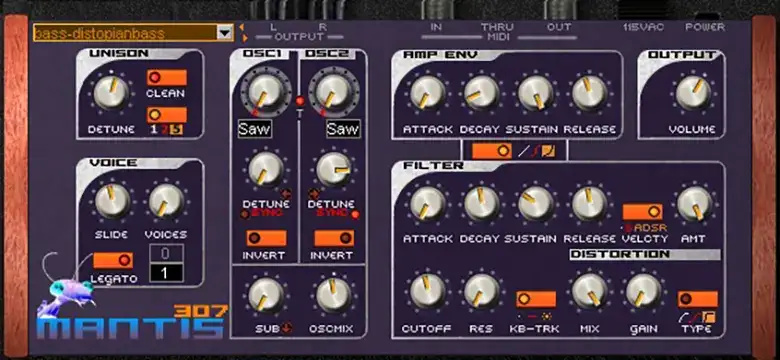Toggle OSC1 Sync LED
This screenshot has width=780, height=360.
tap(244, 214)
